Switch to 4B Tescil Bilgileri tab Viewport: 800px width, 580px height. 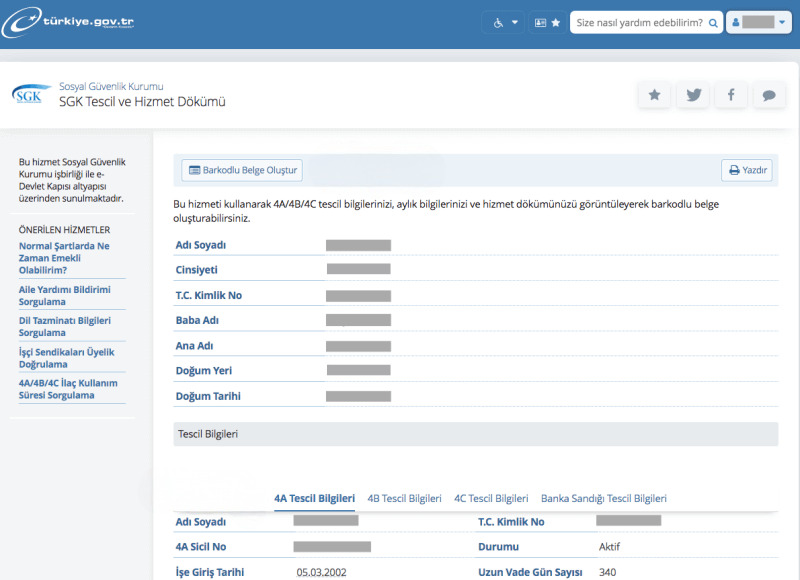[x=404, y=498]
